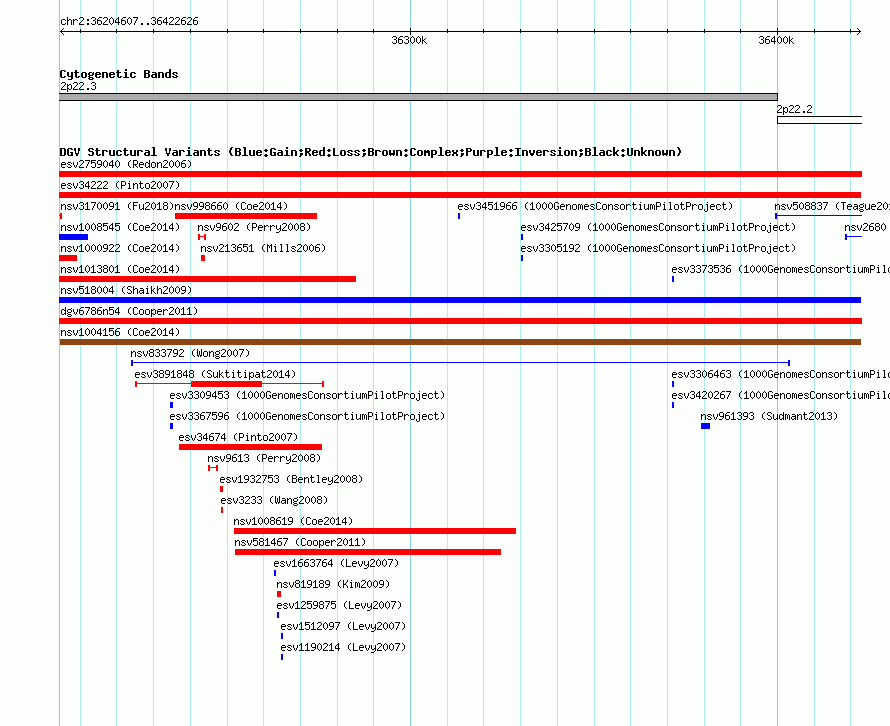The image size is (890, 726).
Task: Open nsv9602 (Perry2008) label
Action: click(254, 227)
